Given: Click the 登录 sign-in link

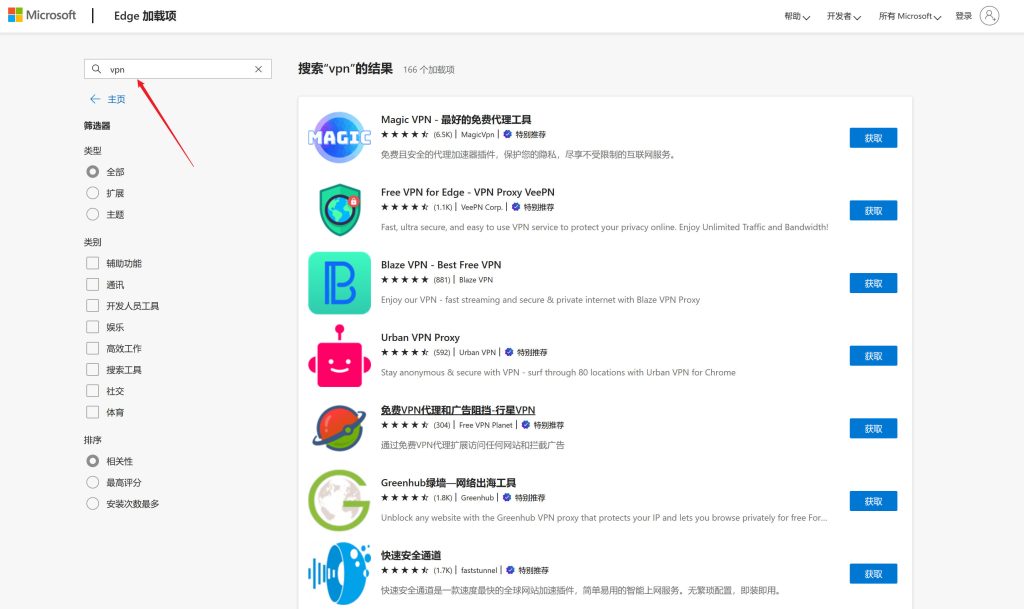Looking at the screenshot, I should coord(963,16).
